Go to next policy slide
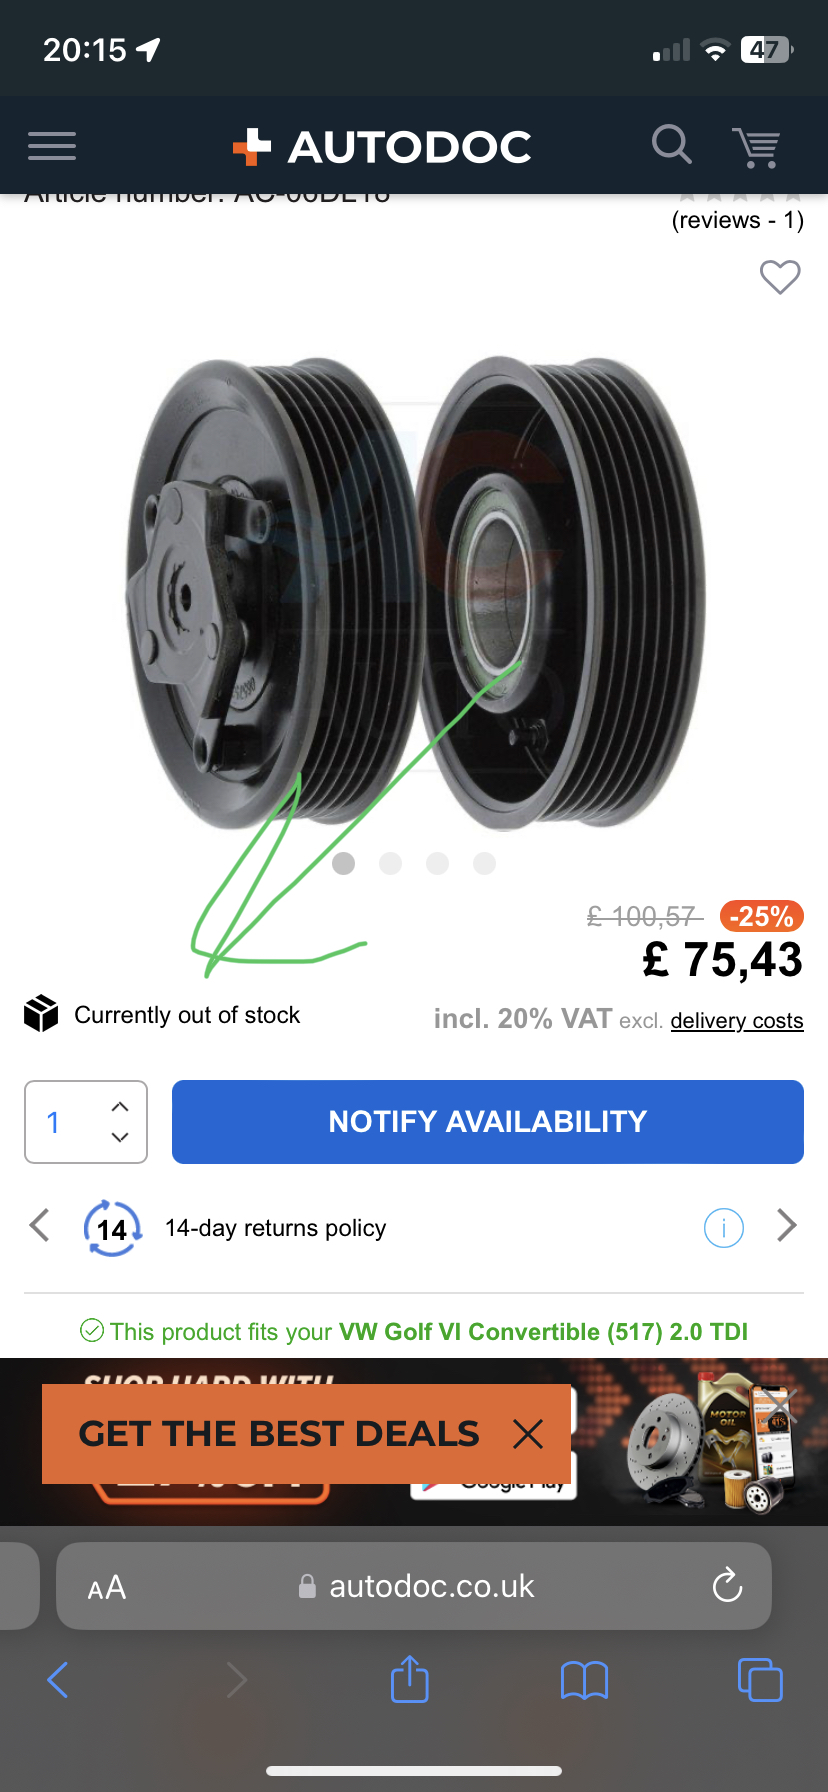 787,1226
